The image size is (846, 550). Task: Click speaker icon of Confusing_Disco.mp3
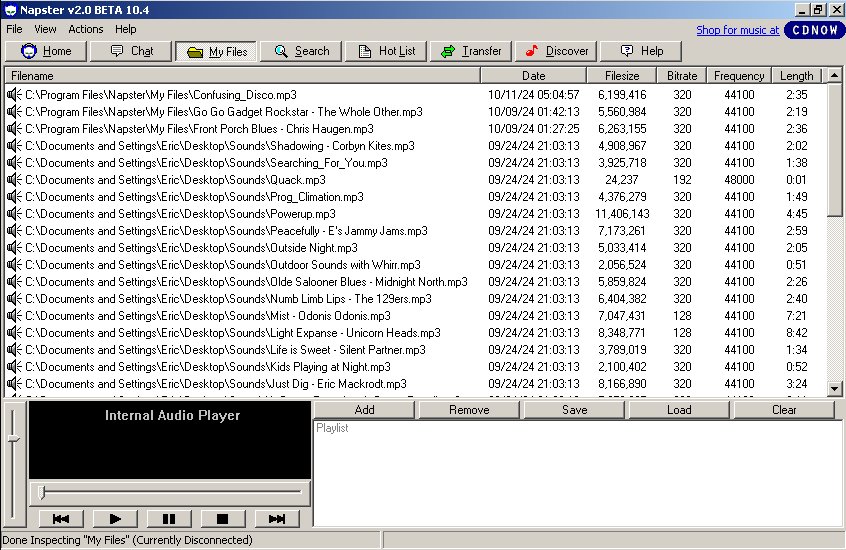click(x=15, y=95)
